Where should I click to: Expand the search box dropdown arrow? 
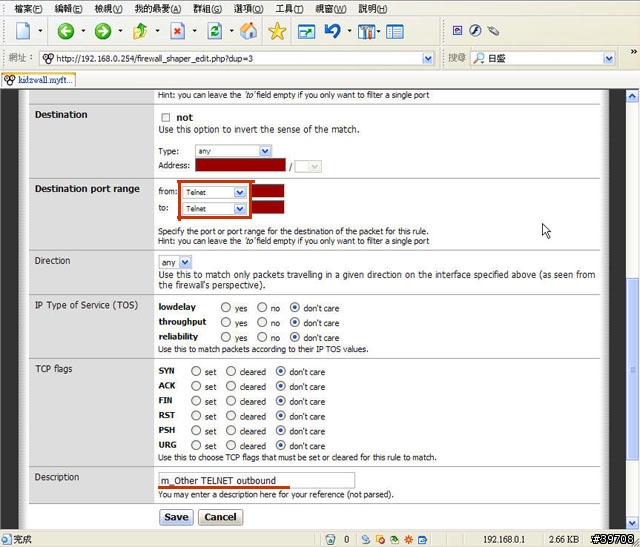click(609, 59)
